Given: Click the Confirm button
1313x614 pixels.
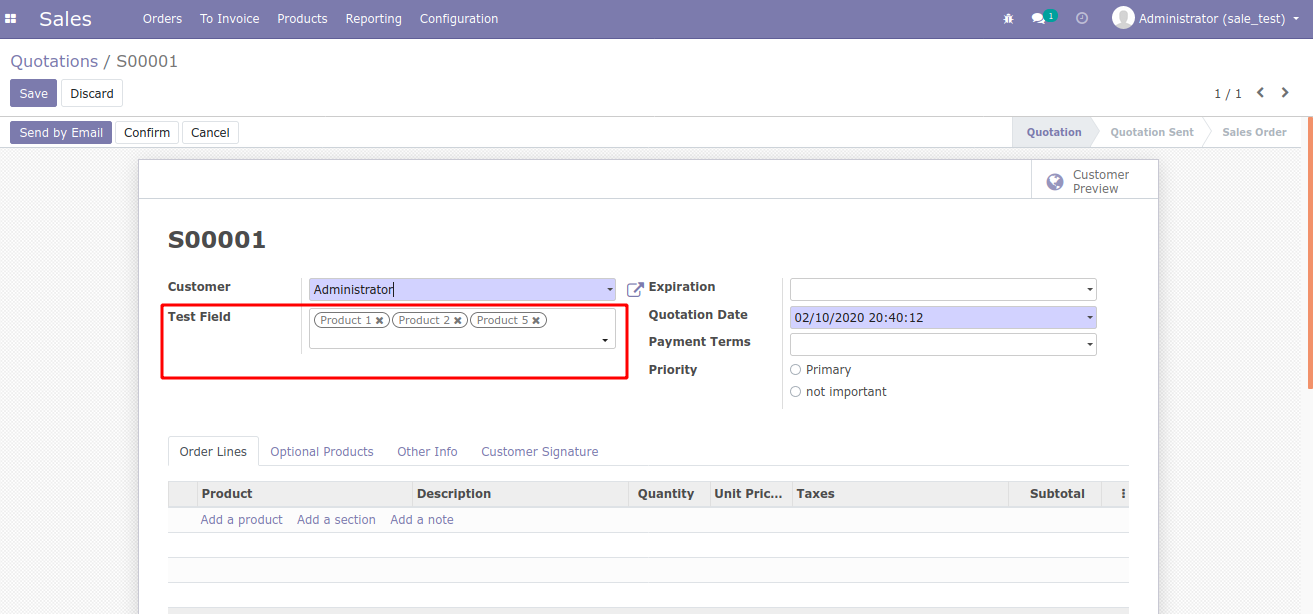Looking at the screenshot, I should point(147,132).
